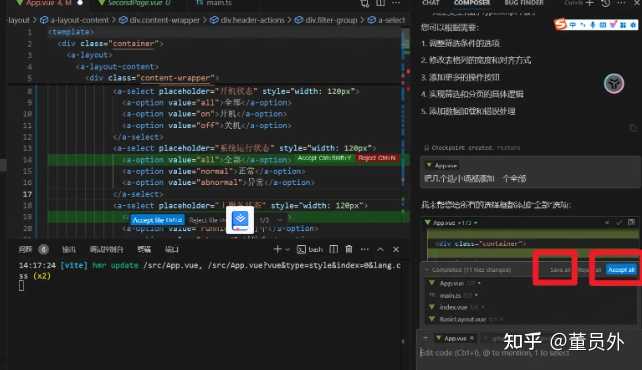Click the floating blue bookmark-arrow icon
This screenshot has width=642, height=370.
click(x=240, y=220)
